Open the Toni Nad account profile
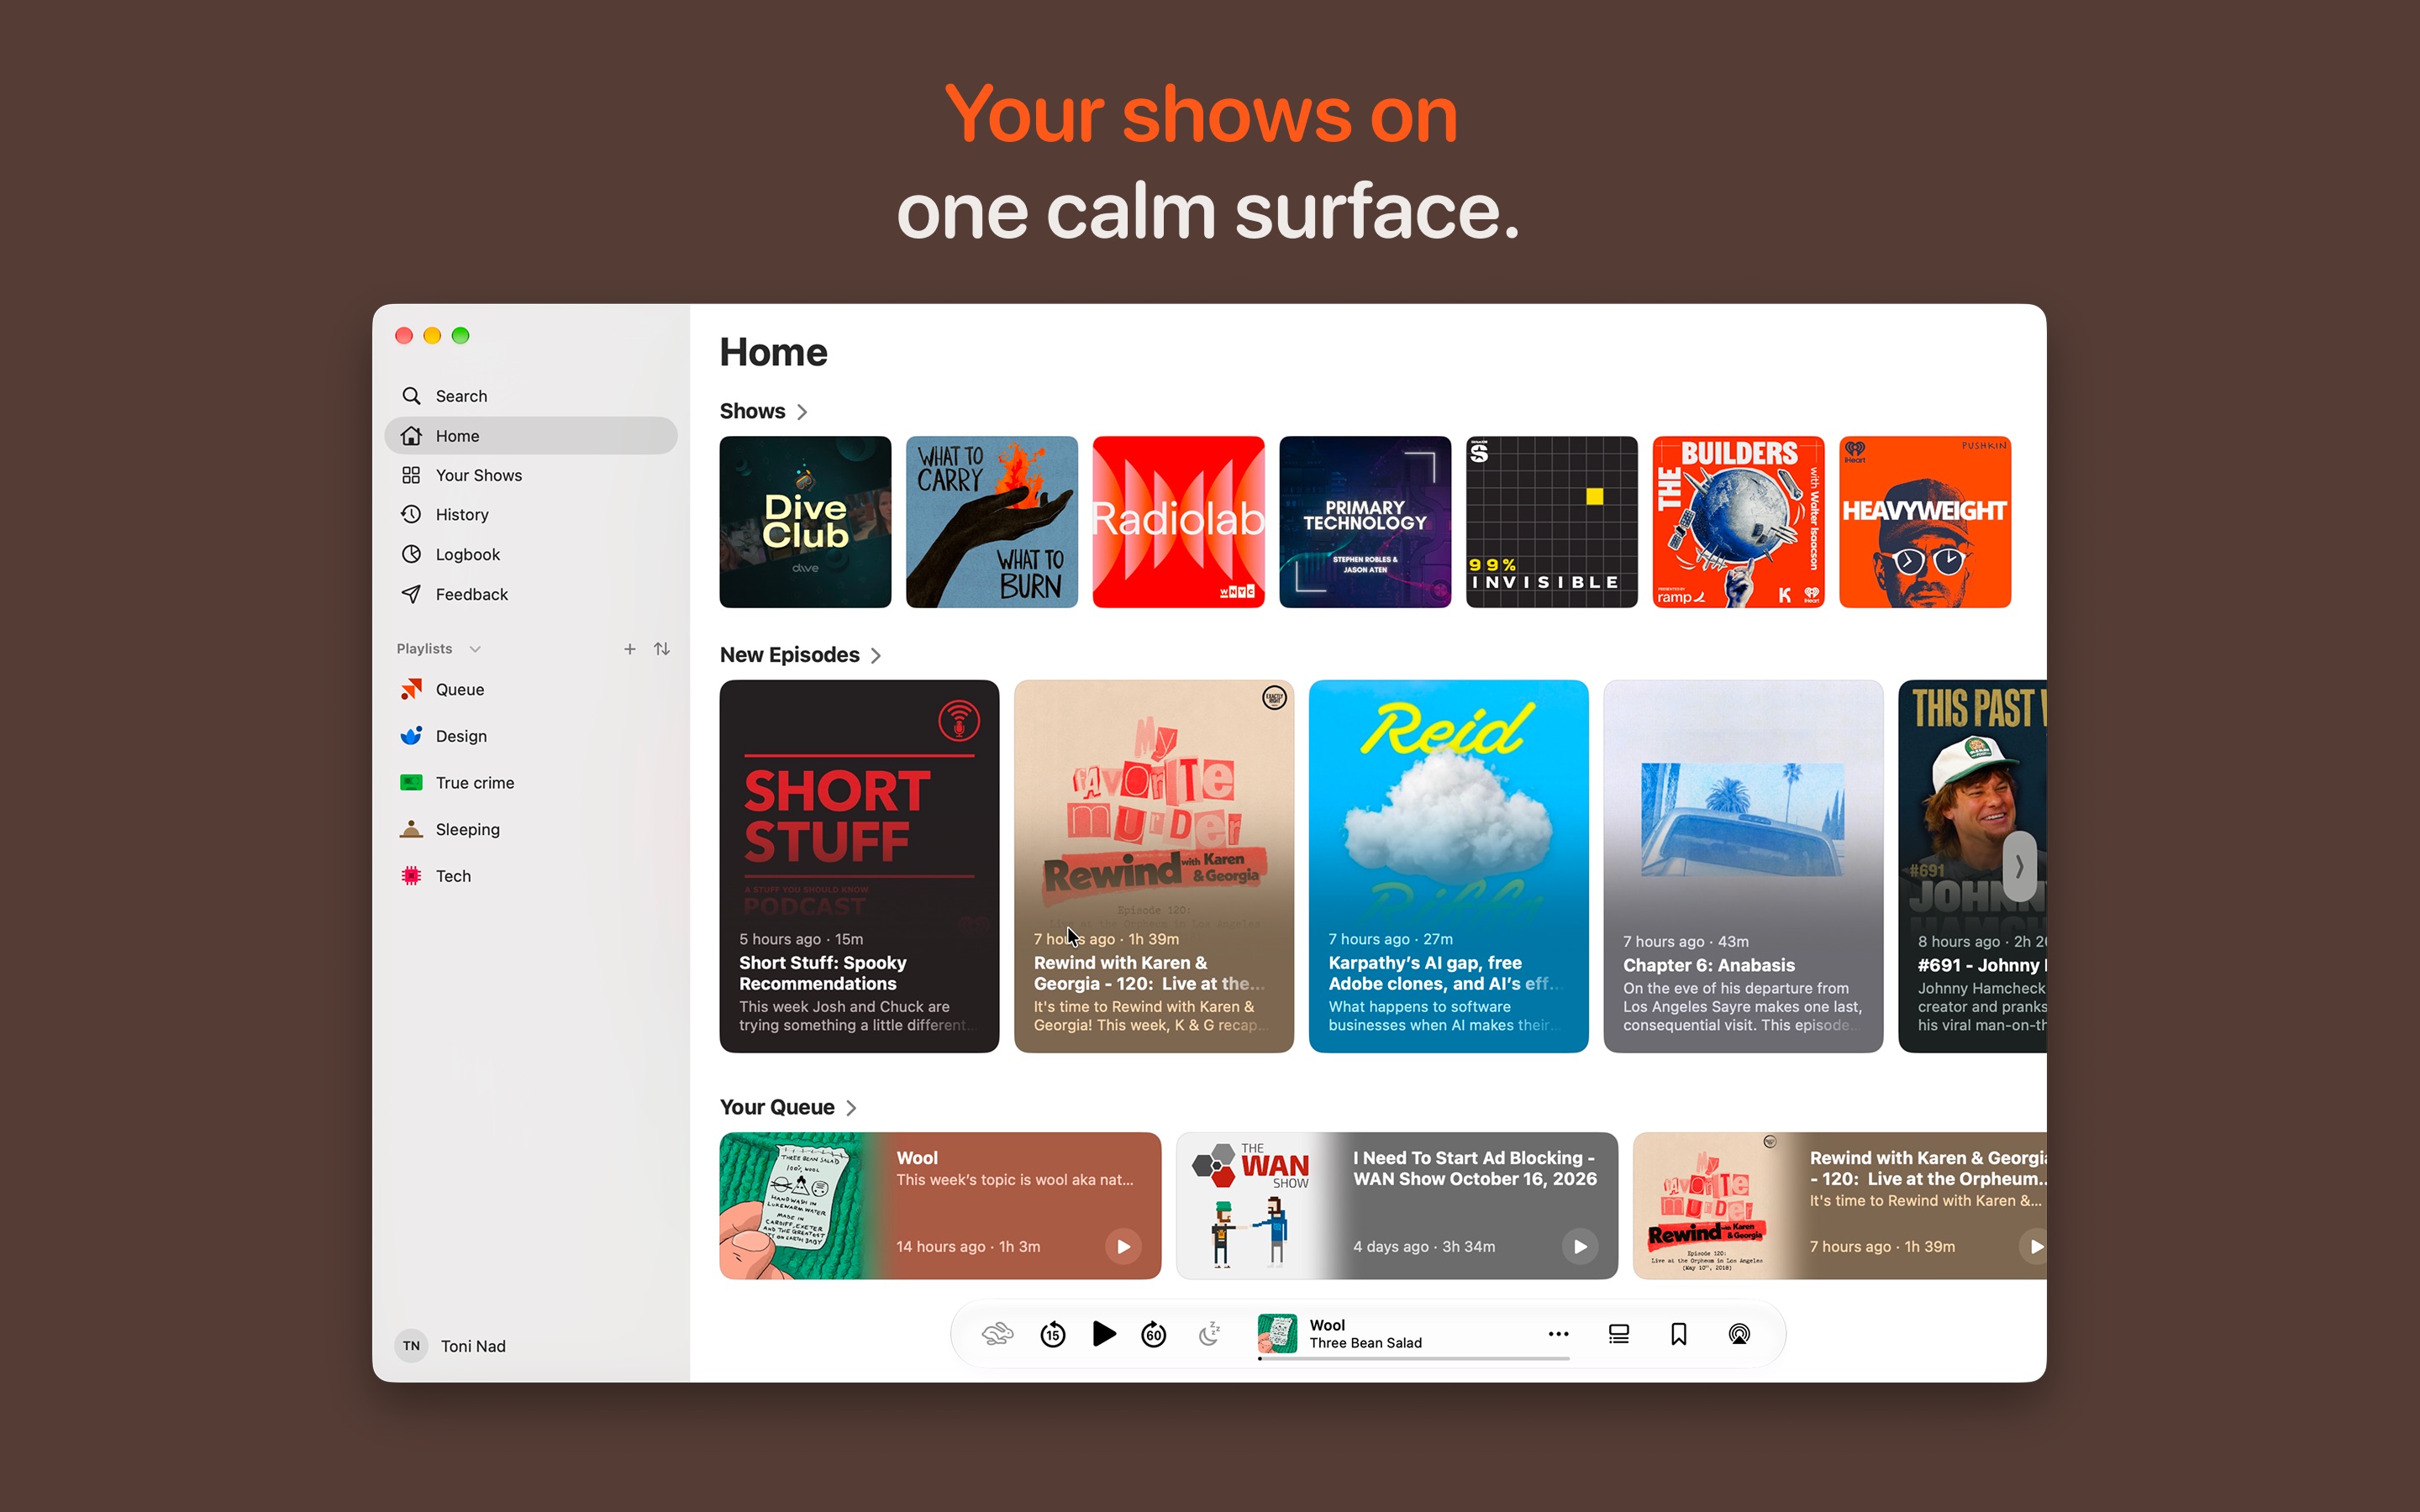Viewport: 2420px width, 1512px height. (x=451, y=1346)
